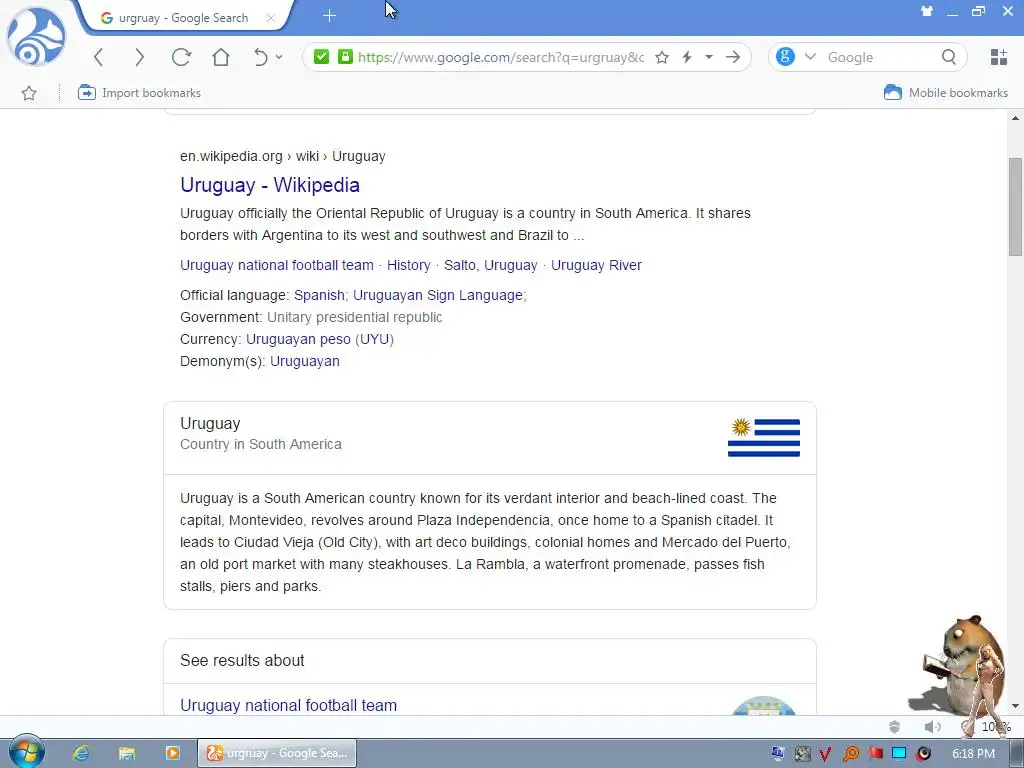Open the History sitelink
This screenshot has width=1024, height=768.
[409, 265]
